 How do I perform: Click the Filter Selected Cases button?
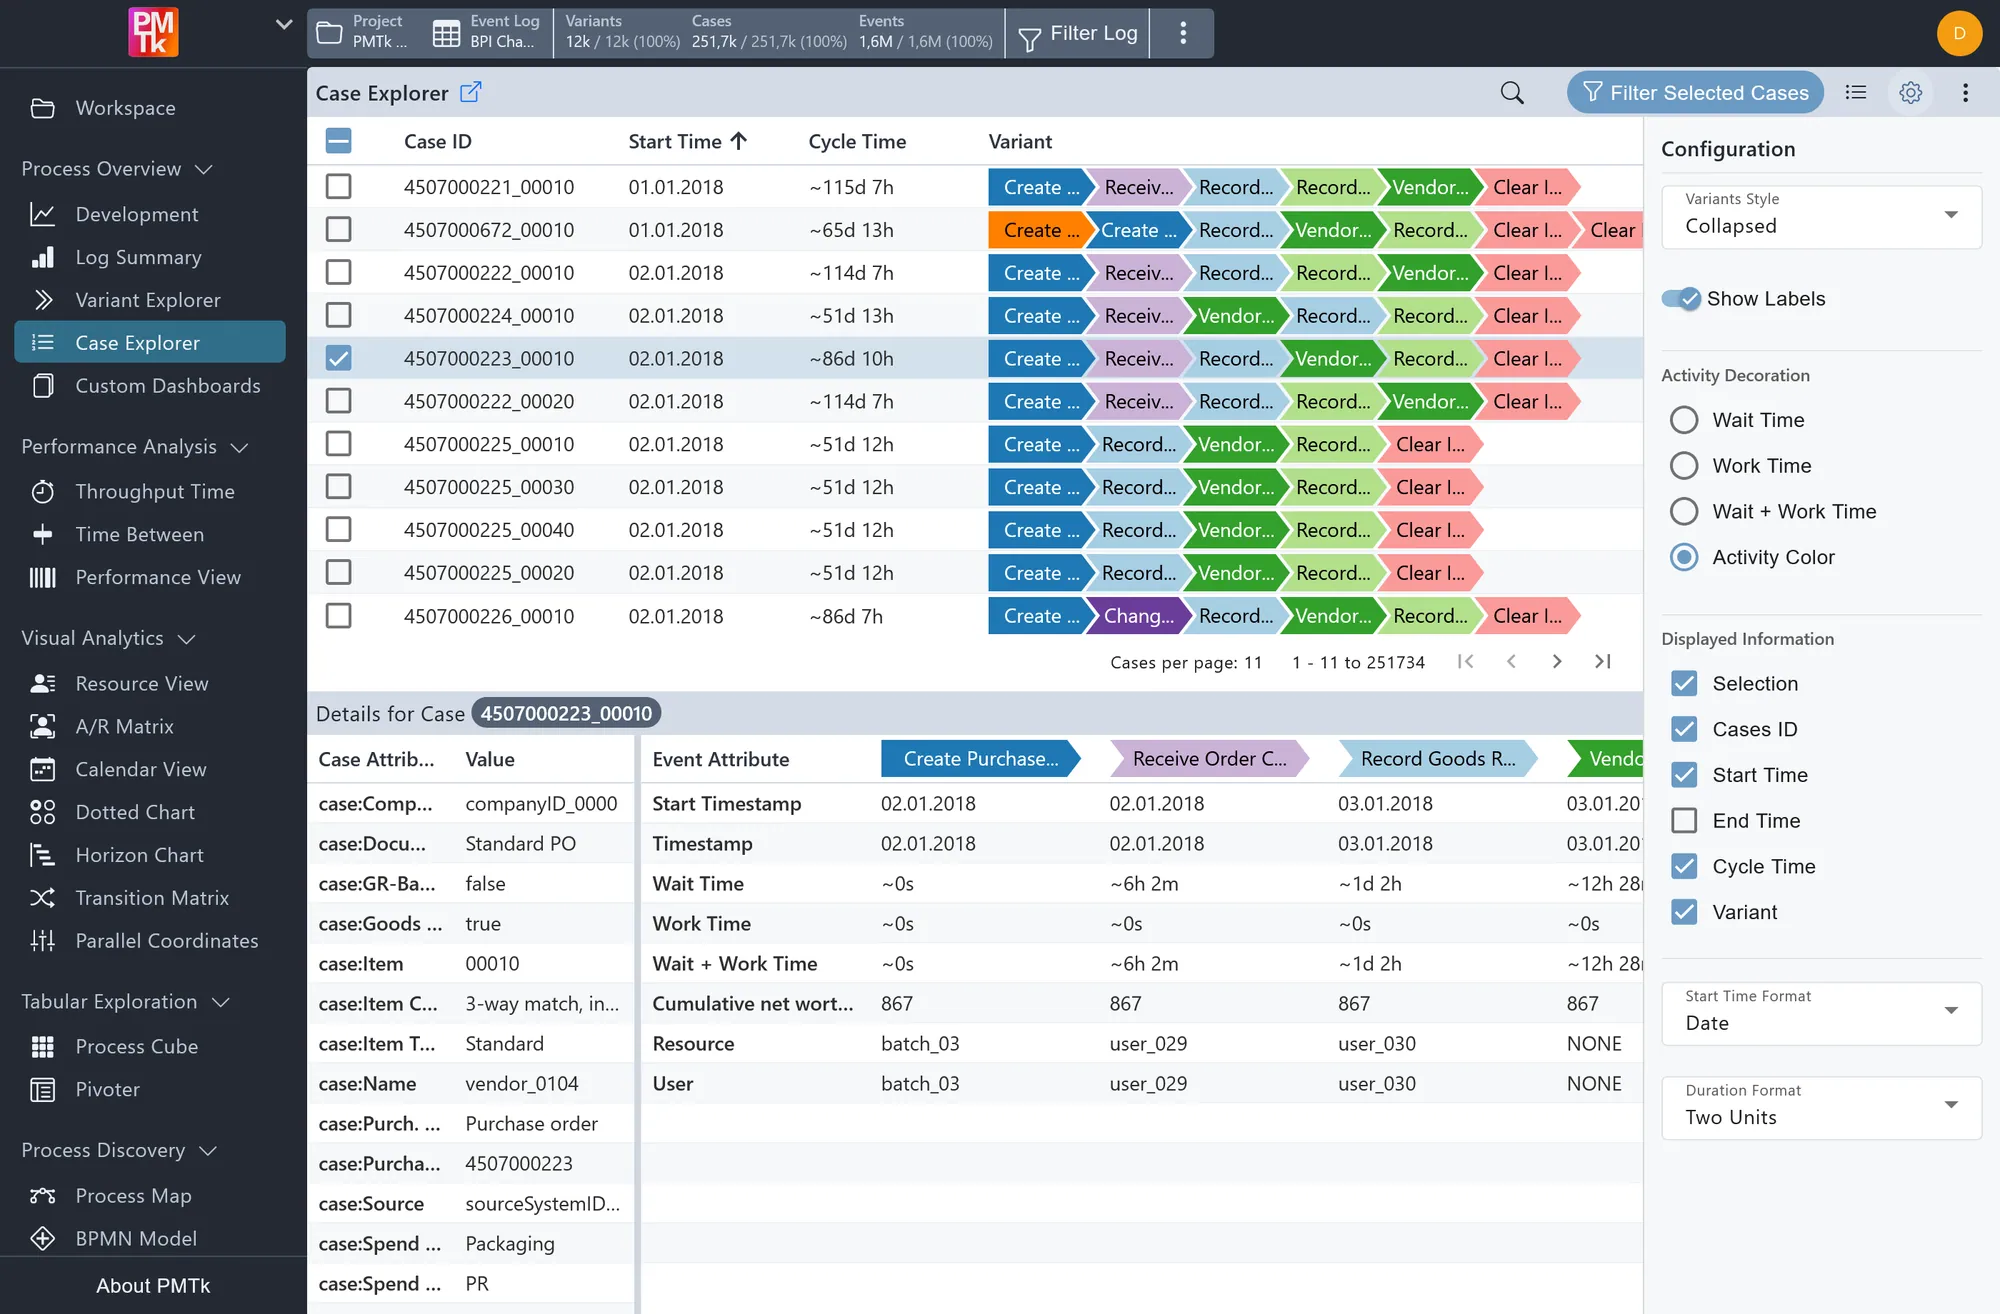click(1695, 93)
